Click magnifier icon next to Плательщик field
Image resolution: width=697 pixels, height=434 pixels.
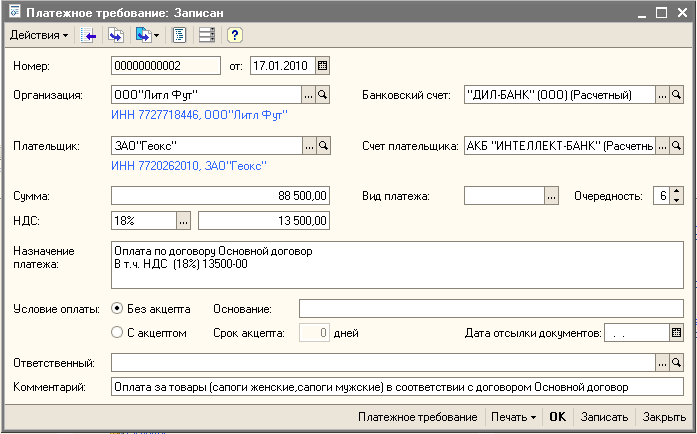coord(323,146)
